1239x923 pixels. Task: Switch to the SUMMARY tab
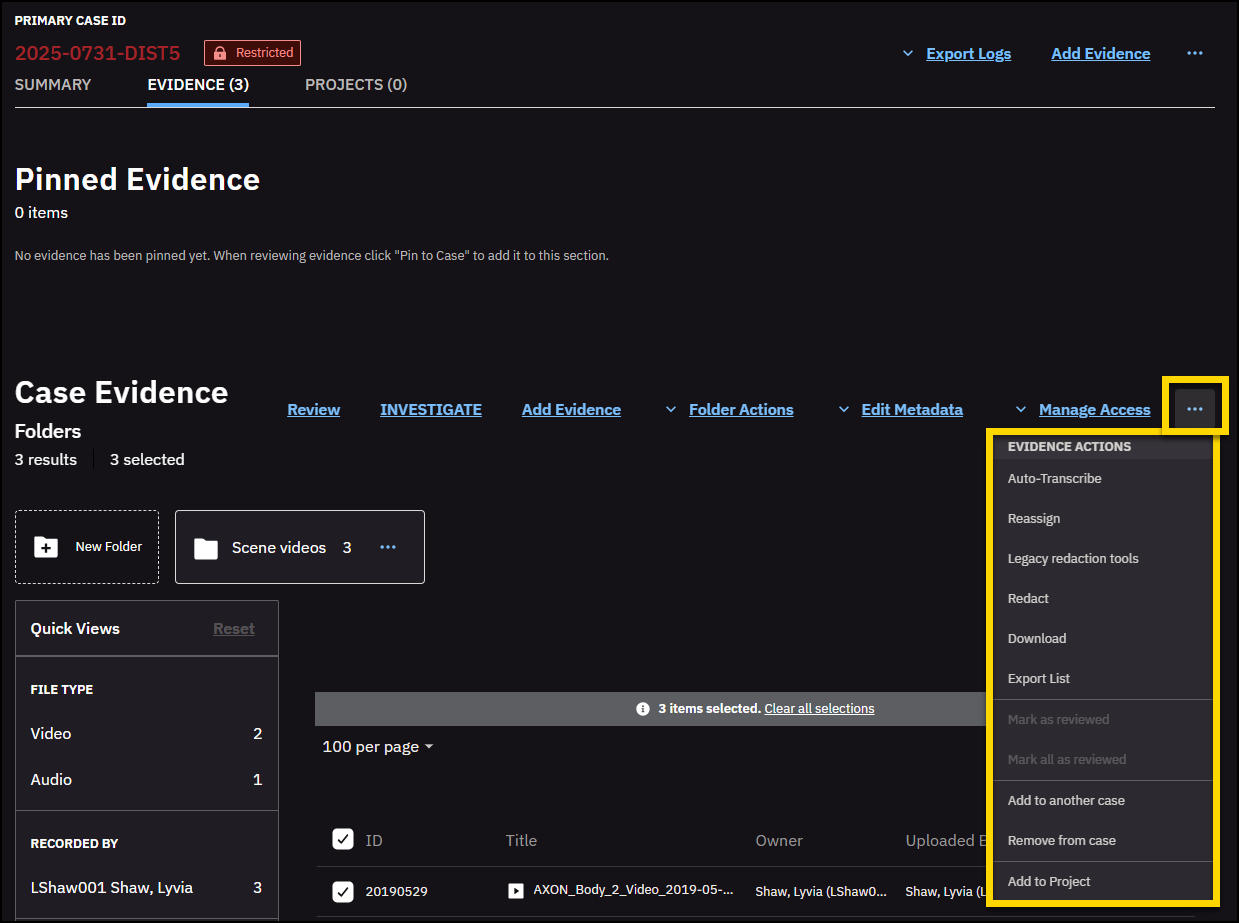53,85
